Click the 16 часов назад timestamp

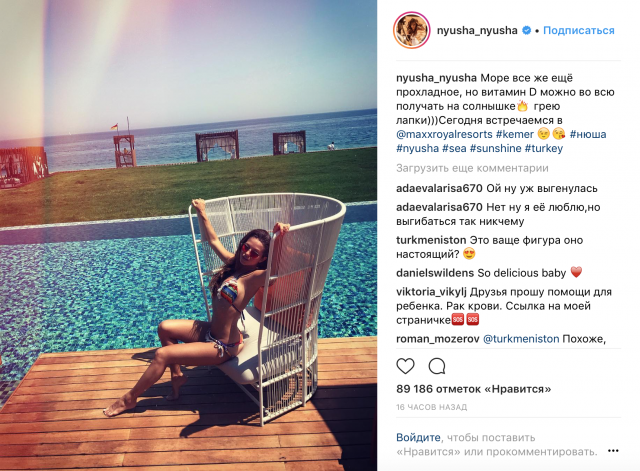coord(431,407)
